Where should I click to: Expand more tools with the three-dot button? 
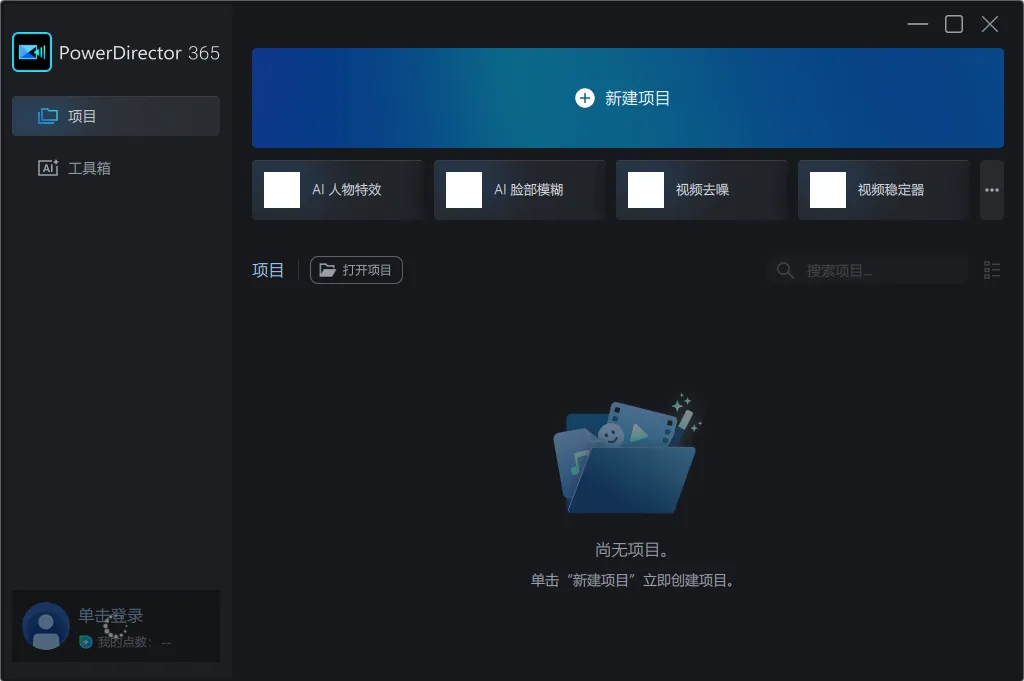tap(991, 190)
